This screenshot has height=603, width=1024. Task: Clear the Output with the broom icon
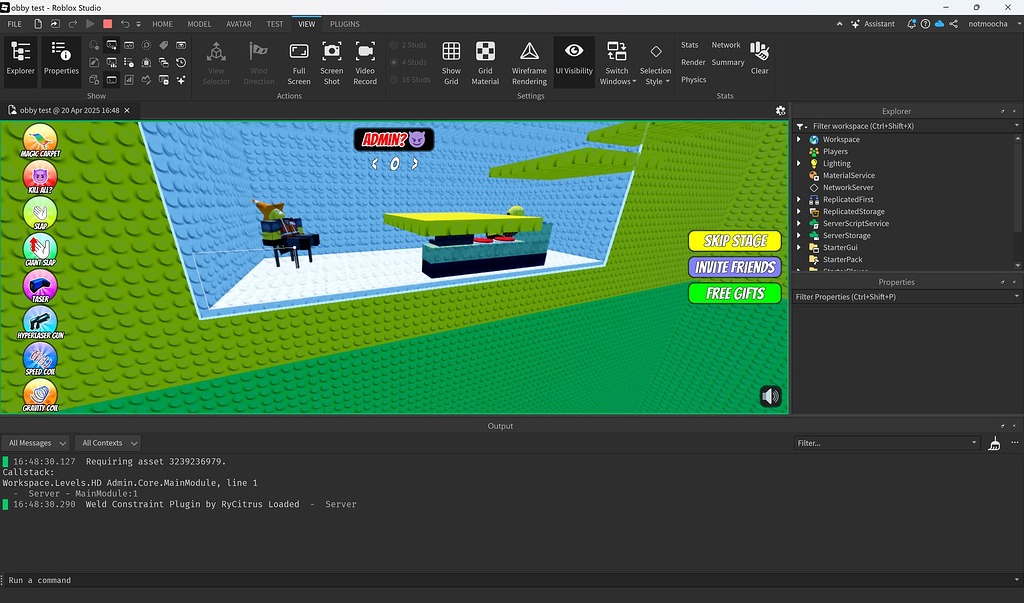tap(994, 442)
